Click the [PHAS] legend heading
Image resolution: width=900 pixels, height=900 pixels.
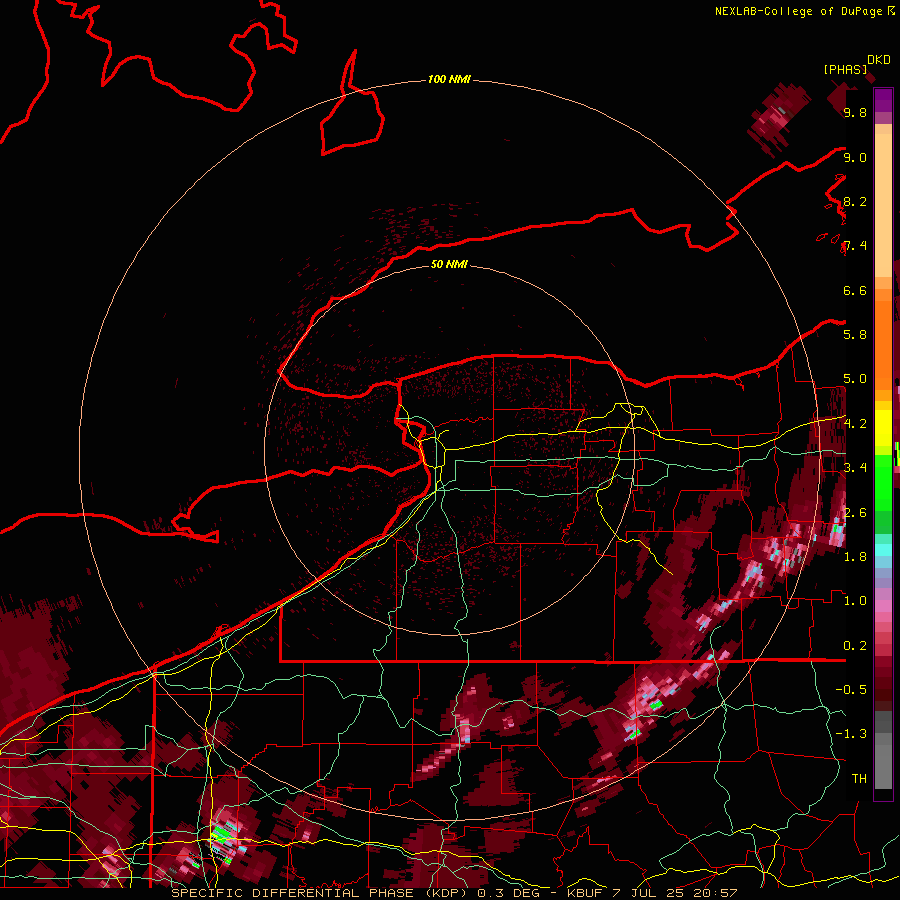[845, 69]
